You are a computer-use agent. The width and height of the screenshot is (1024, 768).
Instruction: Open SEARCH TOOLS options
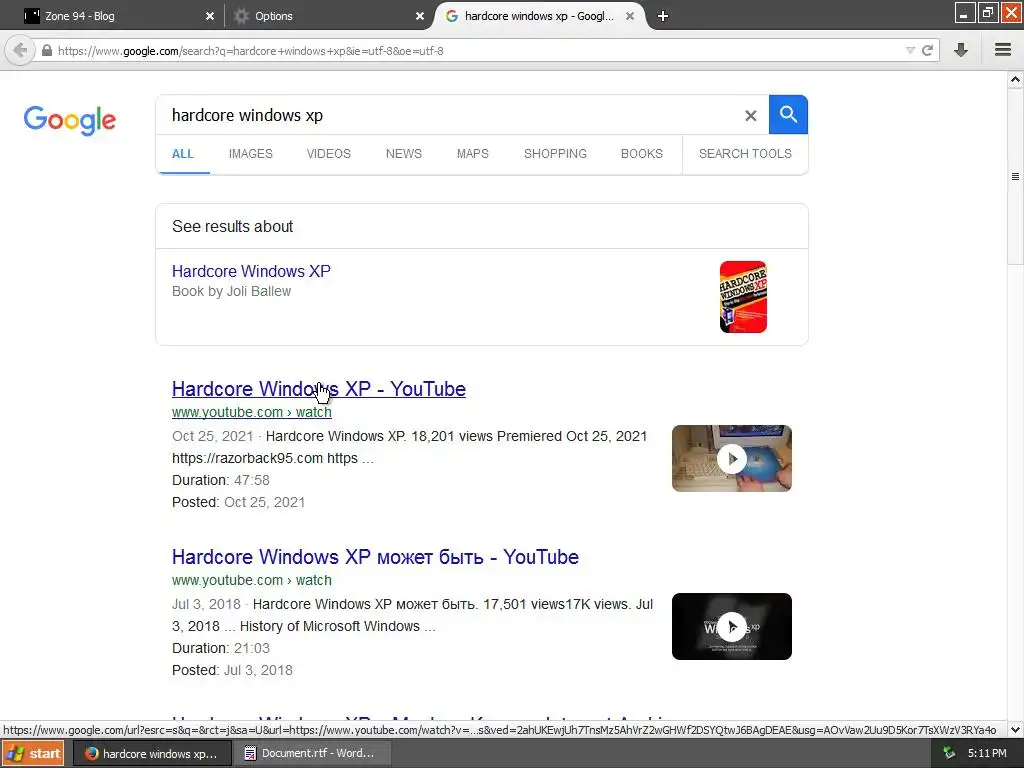(745, 153)
